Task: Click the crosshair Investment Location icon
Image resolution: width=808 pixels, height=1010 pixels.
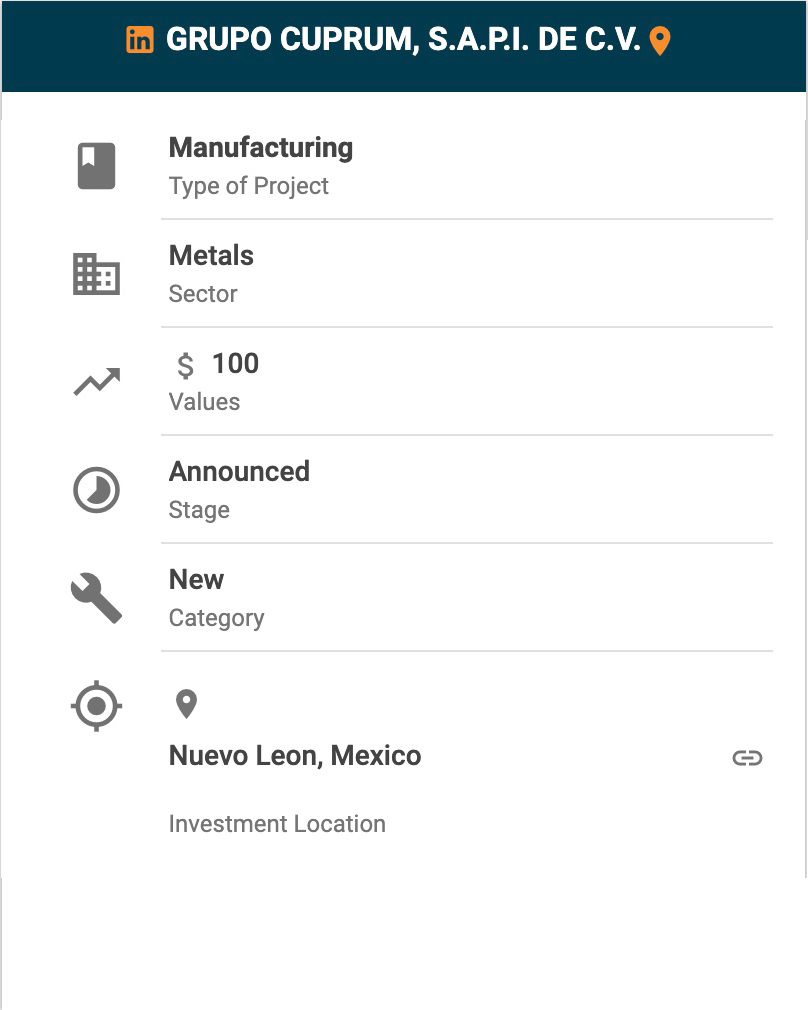Action: tap(97, 706)
